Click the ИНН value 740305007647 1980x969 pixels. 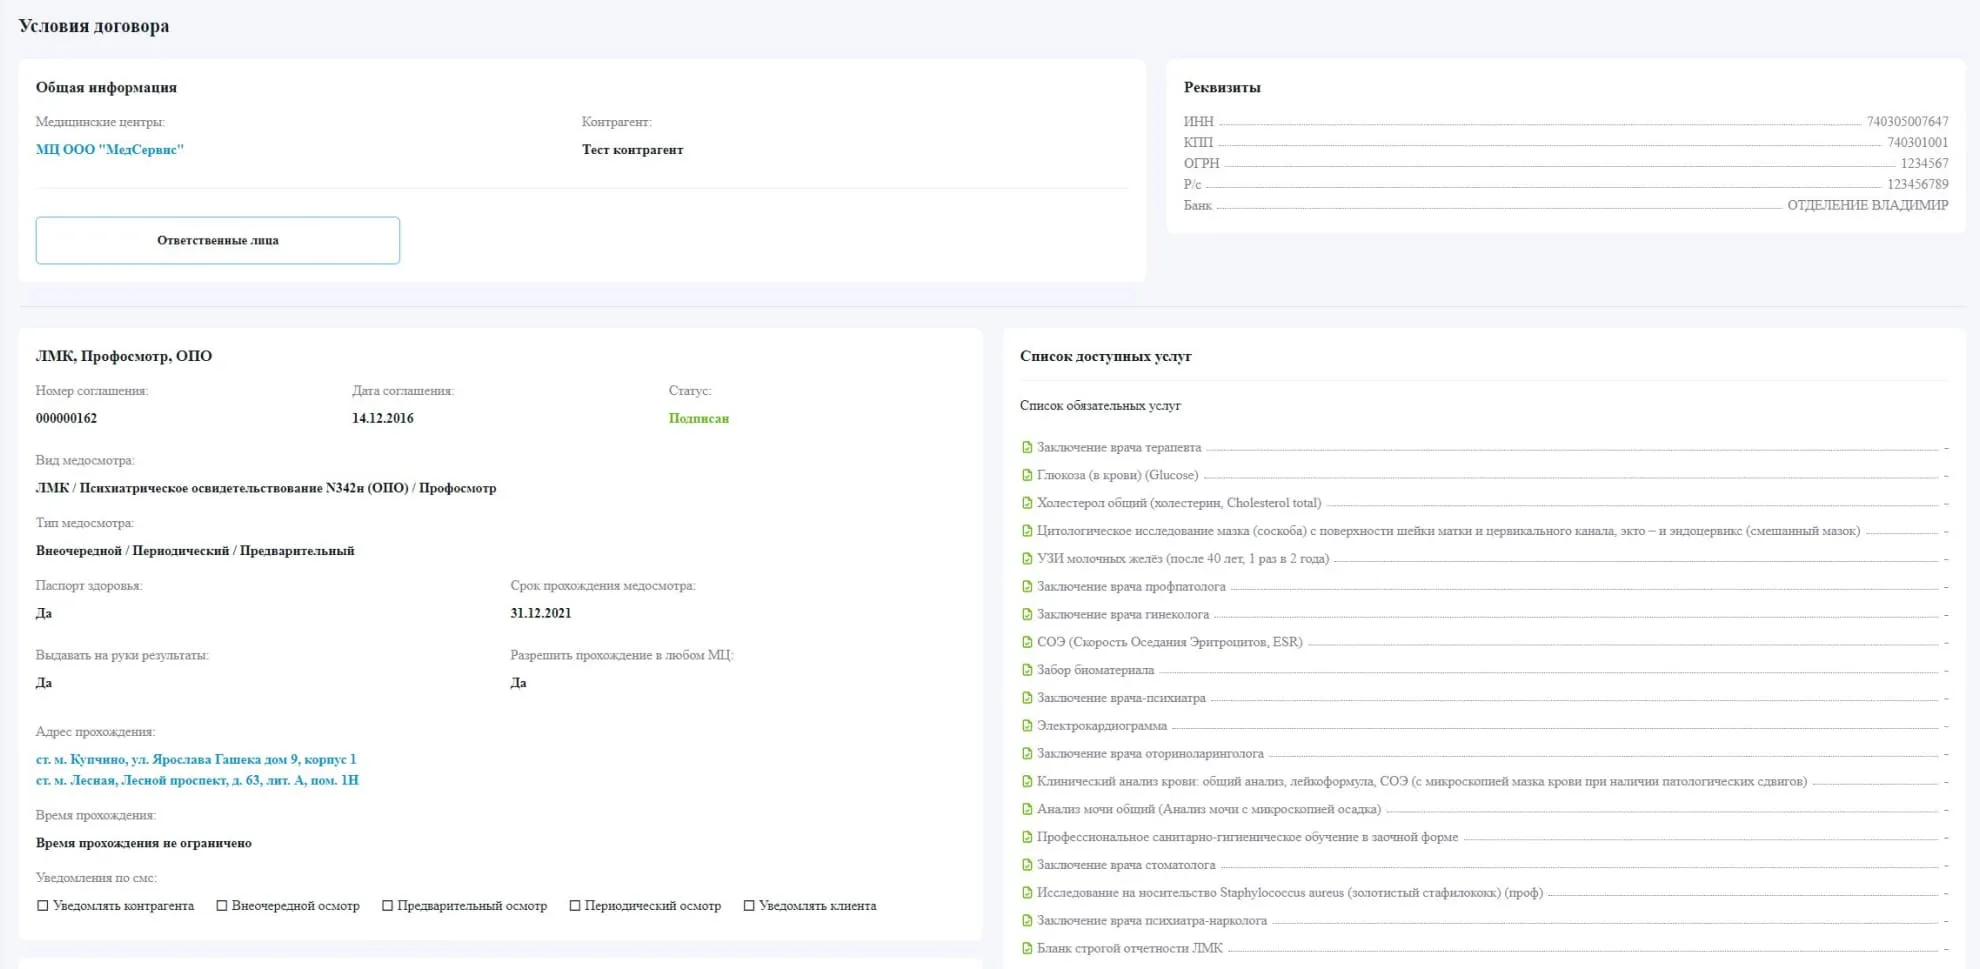tap(1907, 122)
